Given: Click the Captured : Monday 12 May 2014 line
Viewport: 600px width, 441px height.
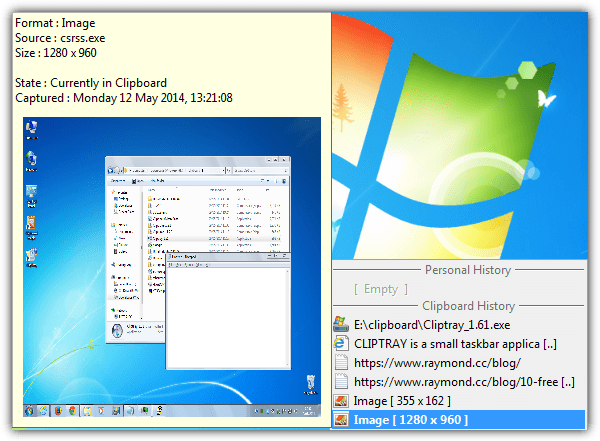Looking at the screenshot, I should [124, 98].
